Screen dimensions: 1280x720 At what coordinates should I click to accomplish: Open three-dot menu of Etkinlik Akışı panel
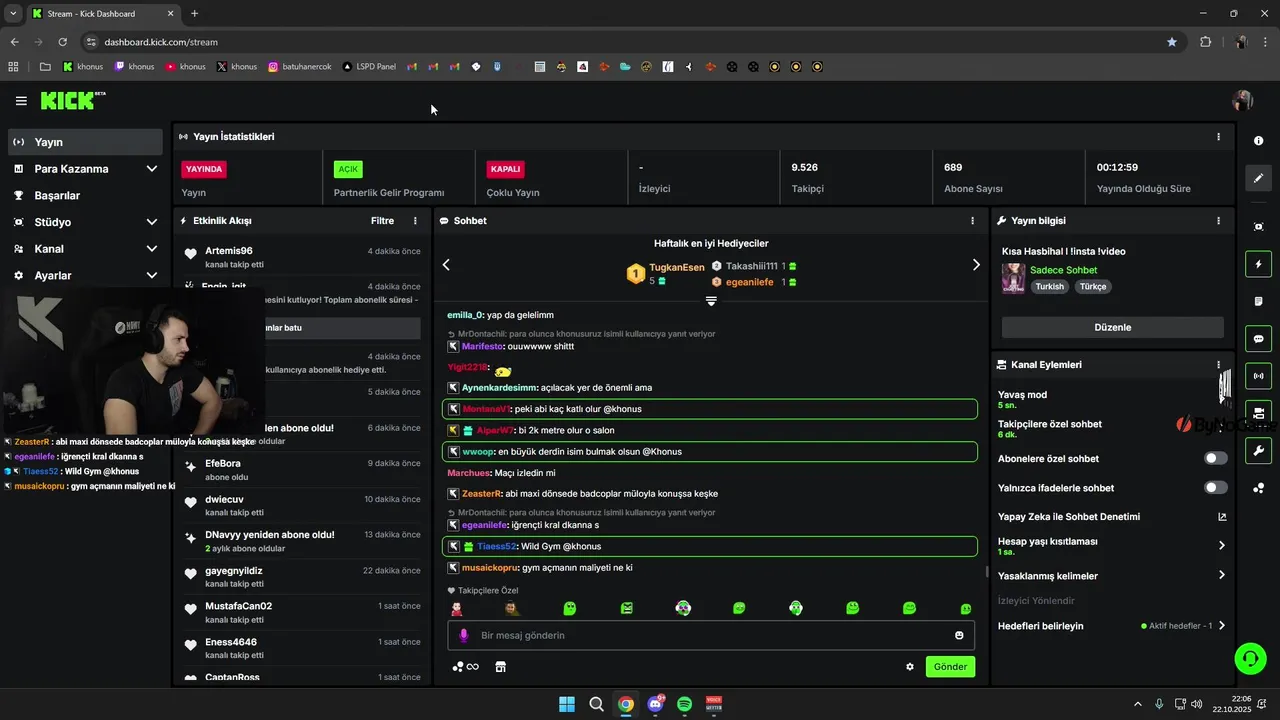coord(415,220)
